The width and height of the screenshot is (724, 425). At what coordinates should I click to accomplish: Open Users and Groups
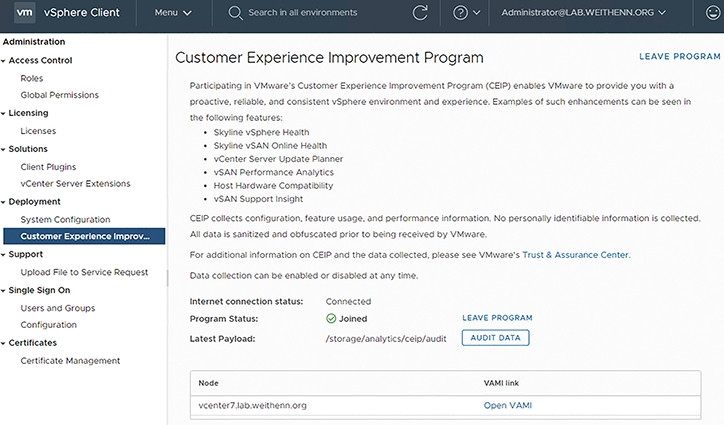pyautogui.click(x=58, y=308)
